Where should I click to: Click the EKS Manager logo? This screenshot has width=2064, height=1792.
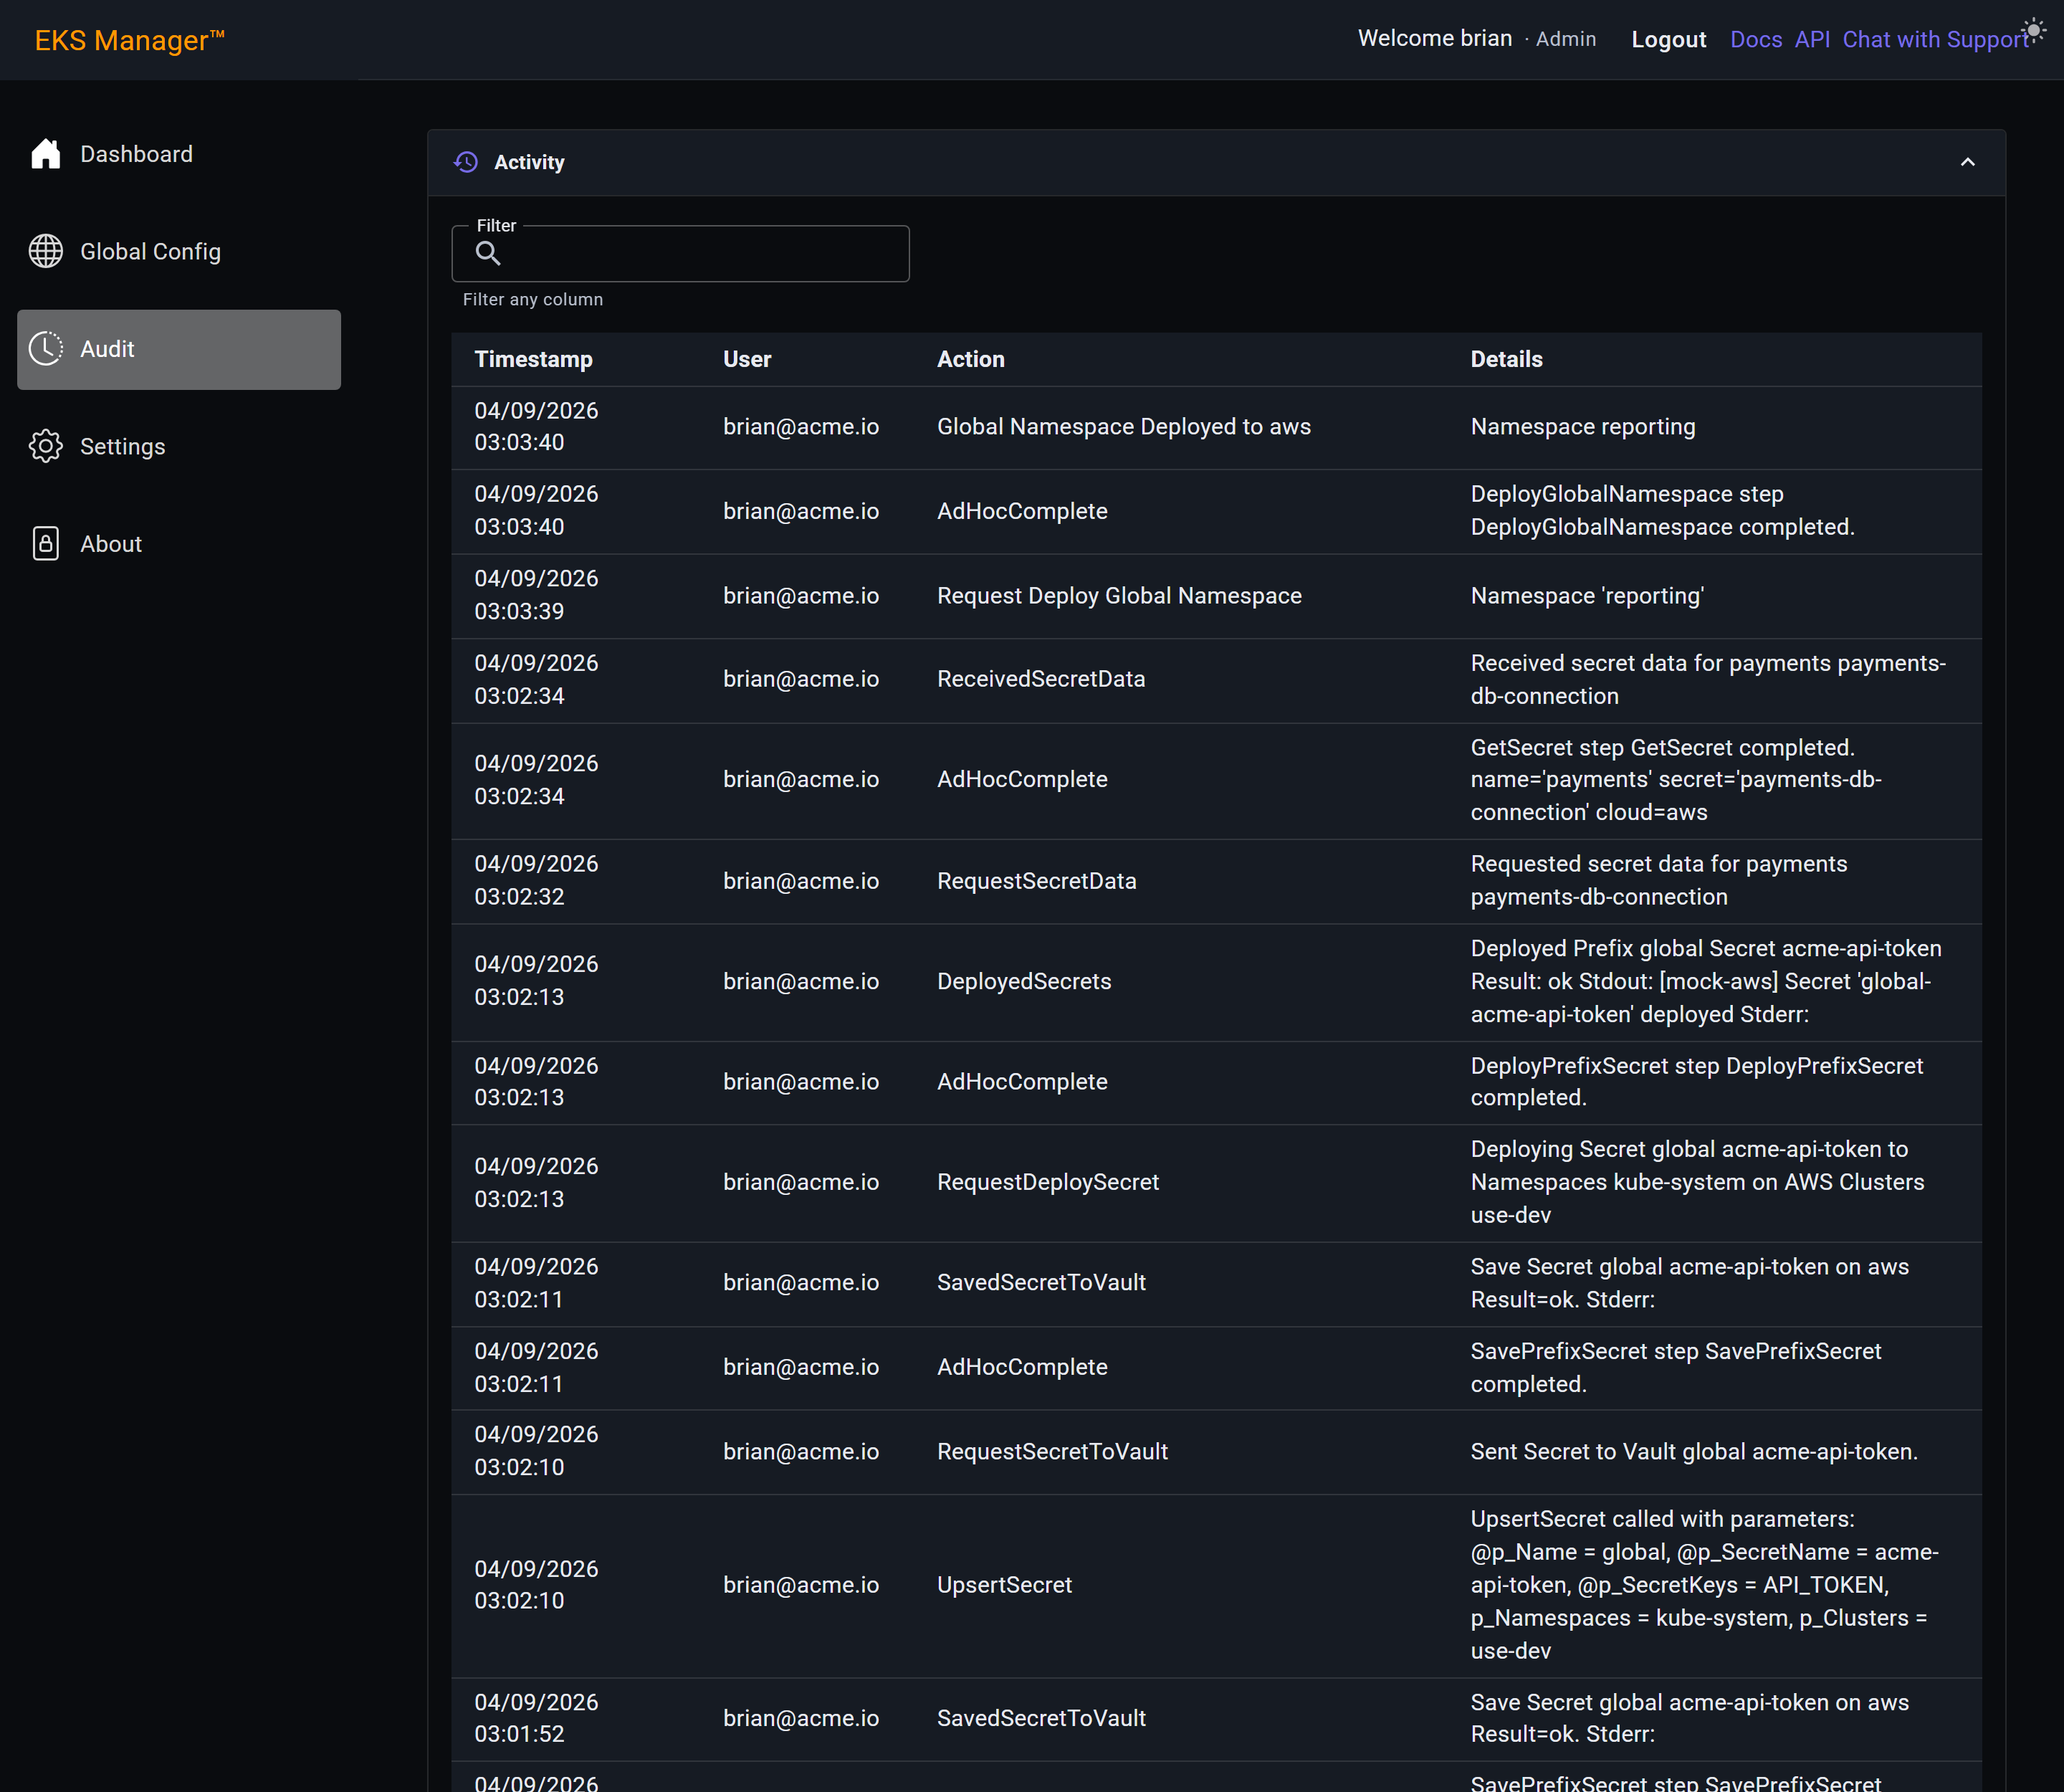click(130, 40)
